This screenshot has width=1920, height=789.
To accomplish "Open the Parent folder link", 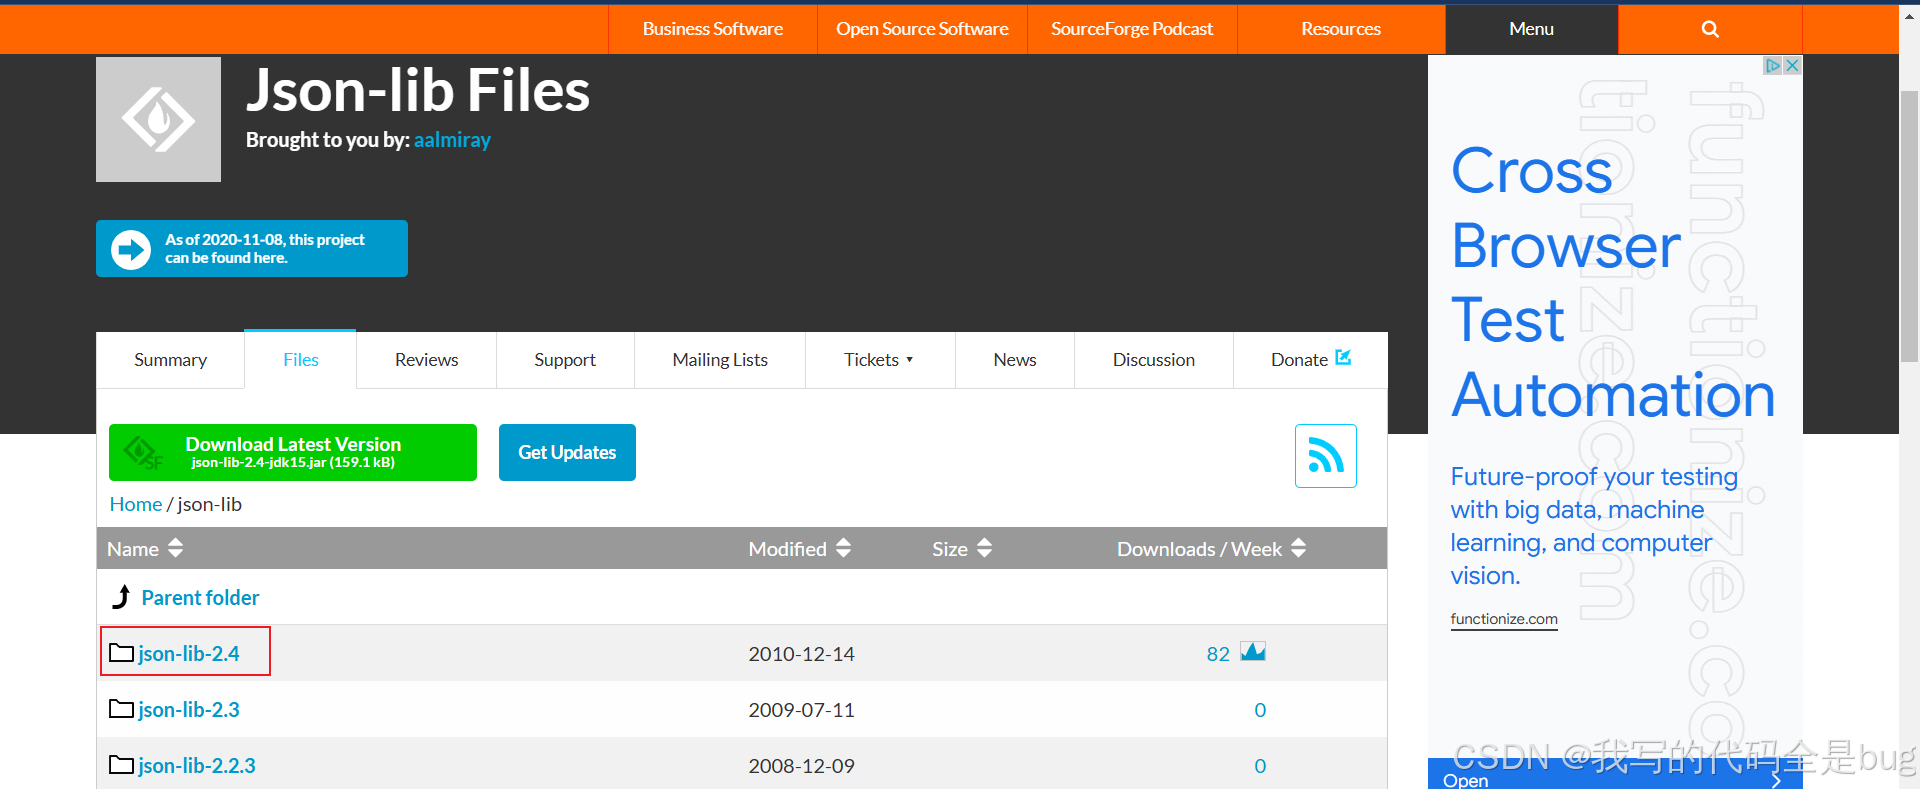I will [x=200, y=597].
